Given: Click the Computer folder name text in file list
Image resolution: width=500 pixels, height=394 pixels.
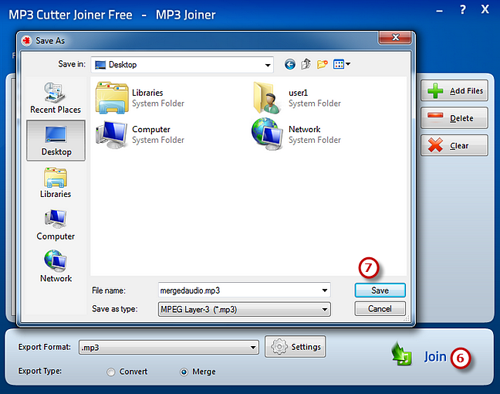Looking at the screenshot, I should [x=151, y=129].
